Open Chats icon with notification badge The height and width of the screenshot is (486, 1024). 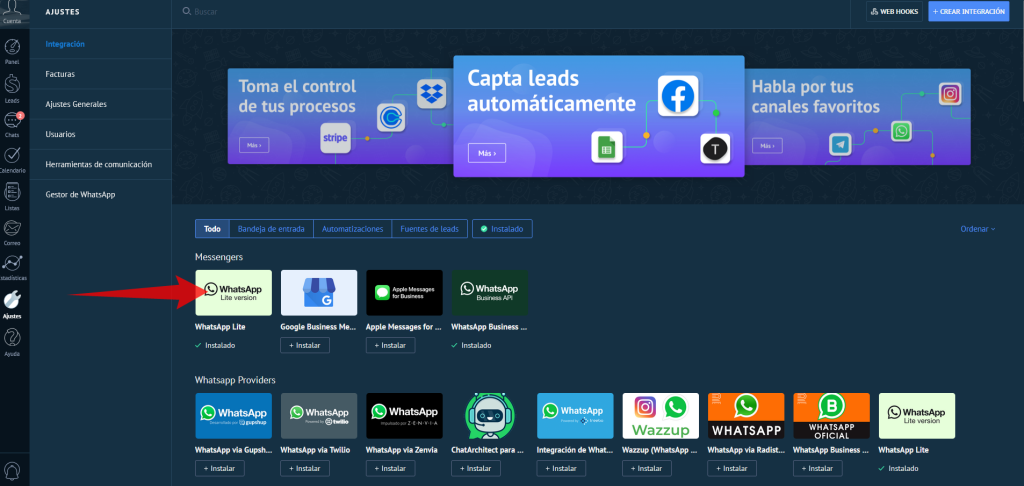[x=12, y=123]
